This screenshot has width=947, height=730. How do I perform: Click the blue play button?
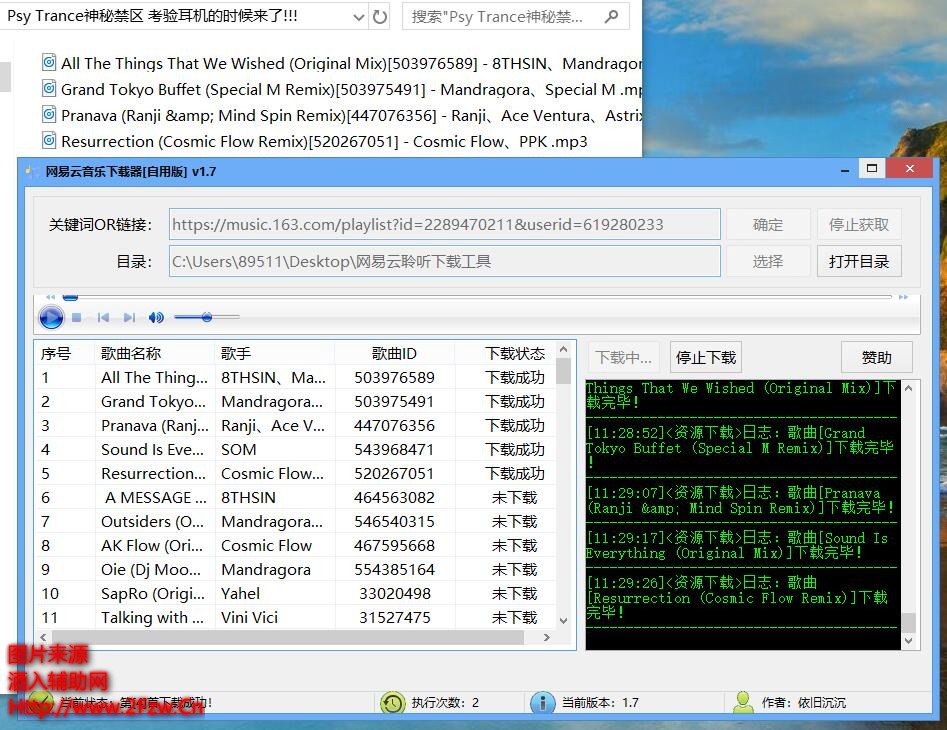(51, 317)
